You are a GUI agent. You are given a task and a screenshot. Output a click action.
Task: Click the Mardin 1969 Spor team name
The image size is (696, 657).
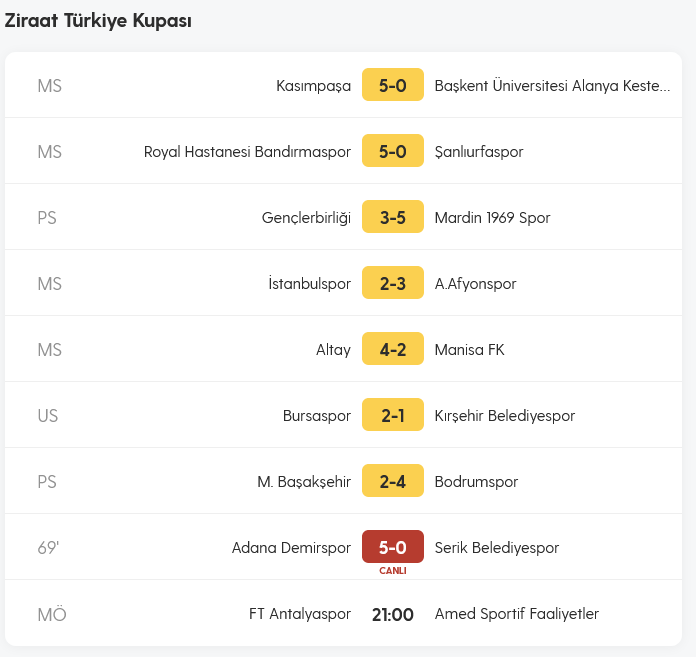[x=492, y=218]
